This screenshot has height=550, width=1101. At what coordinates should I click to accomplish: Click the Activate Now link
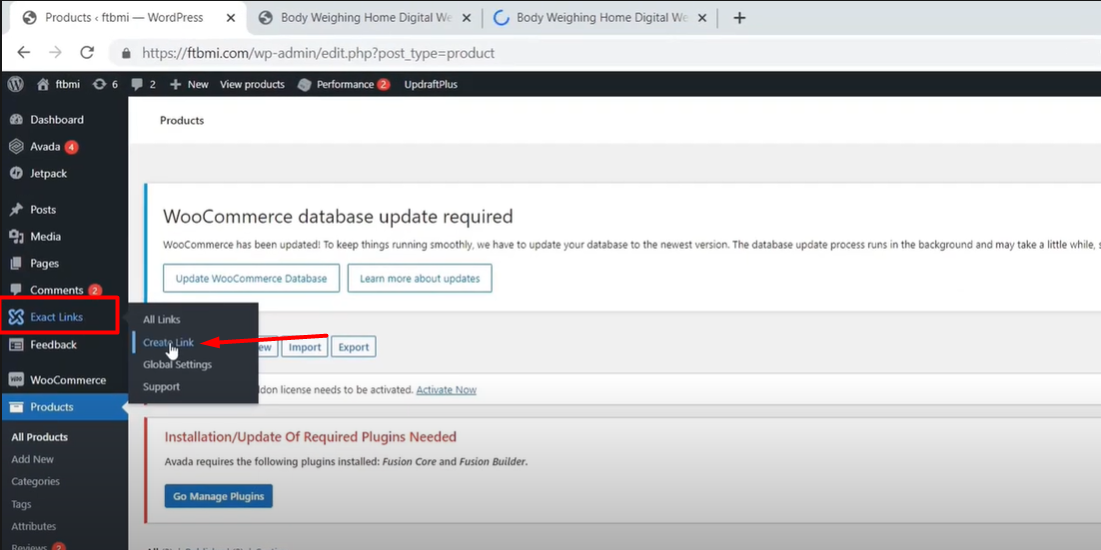pos(446,390)
